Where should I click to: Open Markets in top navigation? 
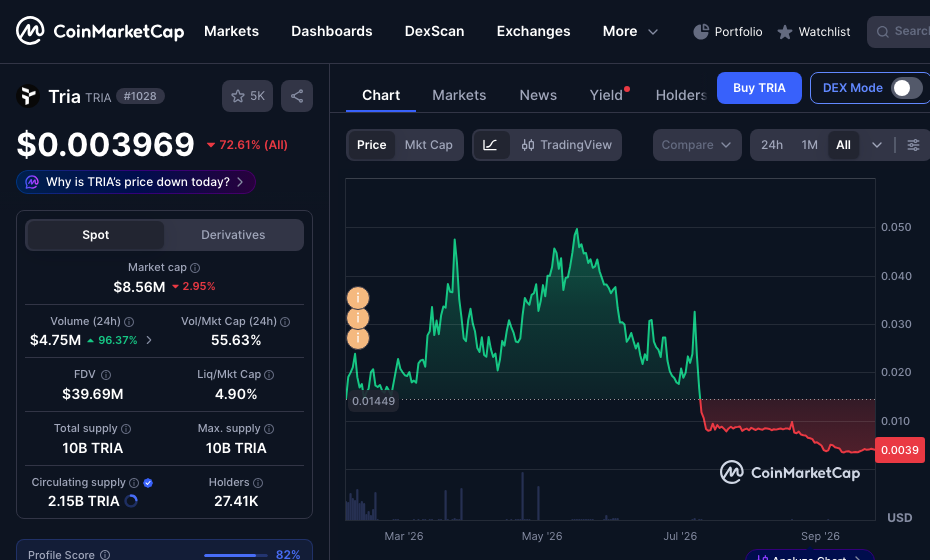(x=231, y=31)
